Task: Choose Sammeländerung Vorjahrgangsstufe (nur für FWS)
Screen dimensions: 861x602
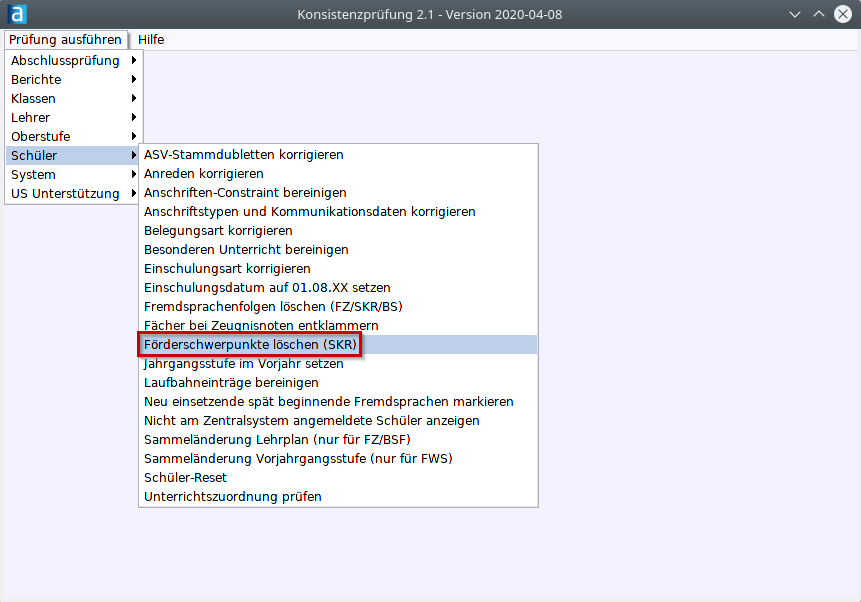Action: (x=338, y=459)
